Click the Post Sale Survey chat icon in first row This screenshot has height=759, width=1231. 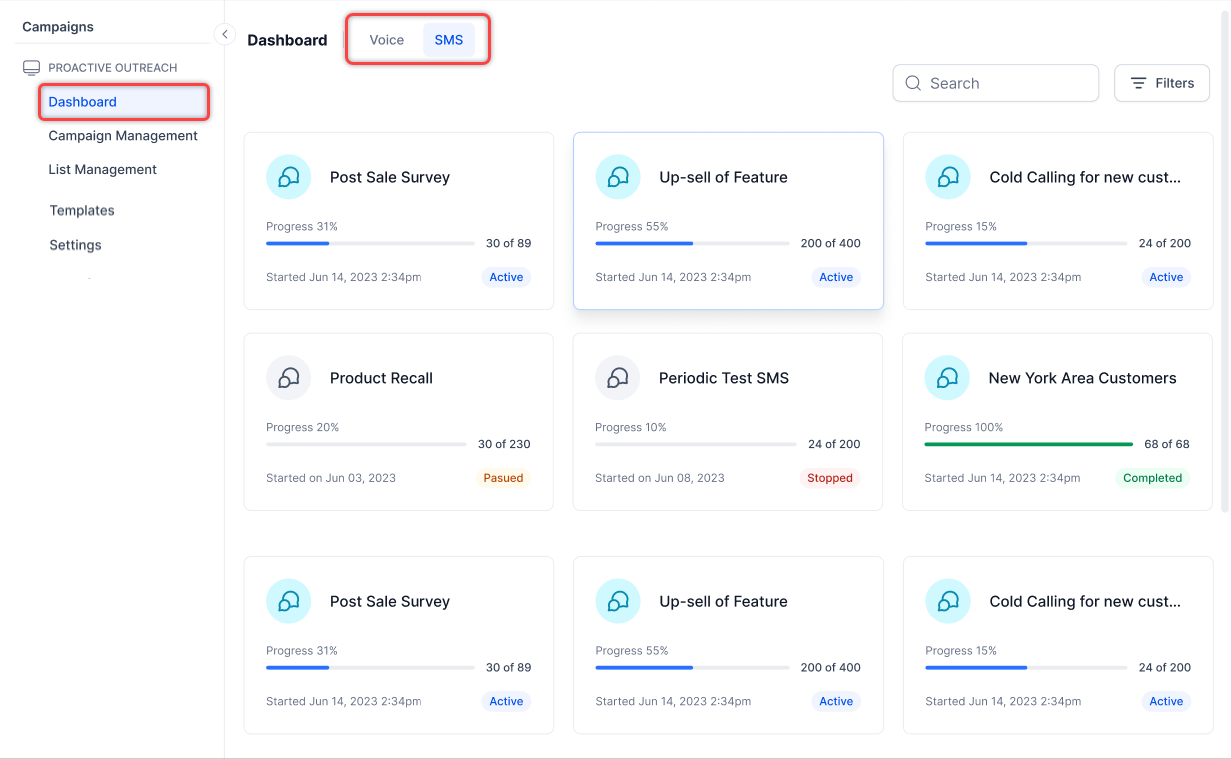point(288,177)
